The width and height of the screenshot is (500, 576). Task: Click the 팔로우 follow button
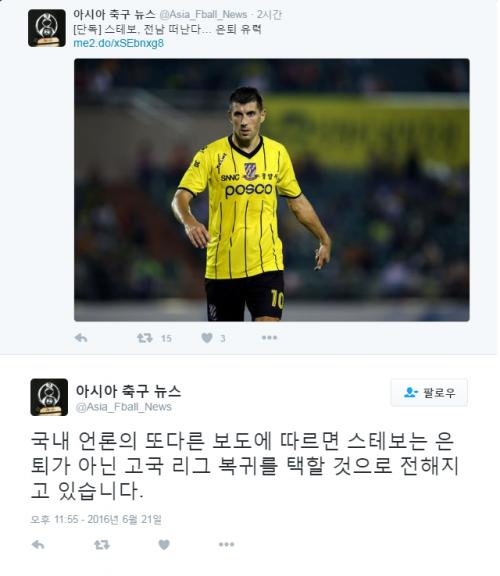(x=429, y=393)
